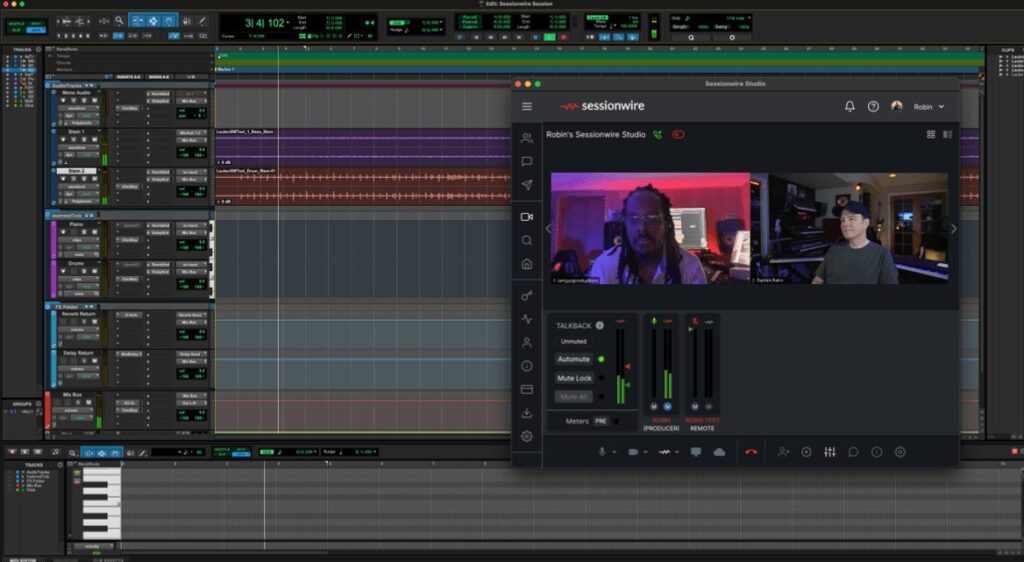Click the red hang-up call icon
This screenshot has height=562, width=1024.
click(751, 452)
